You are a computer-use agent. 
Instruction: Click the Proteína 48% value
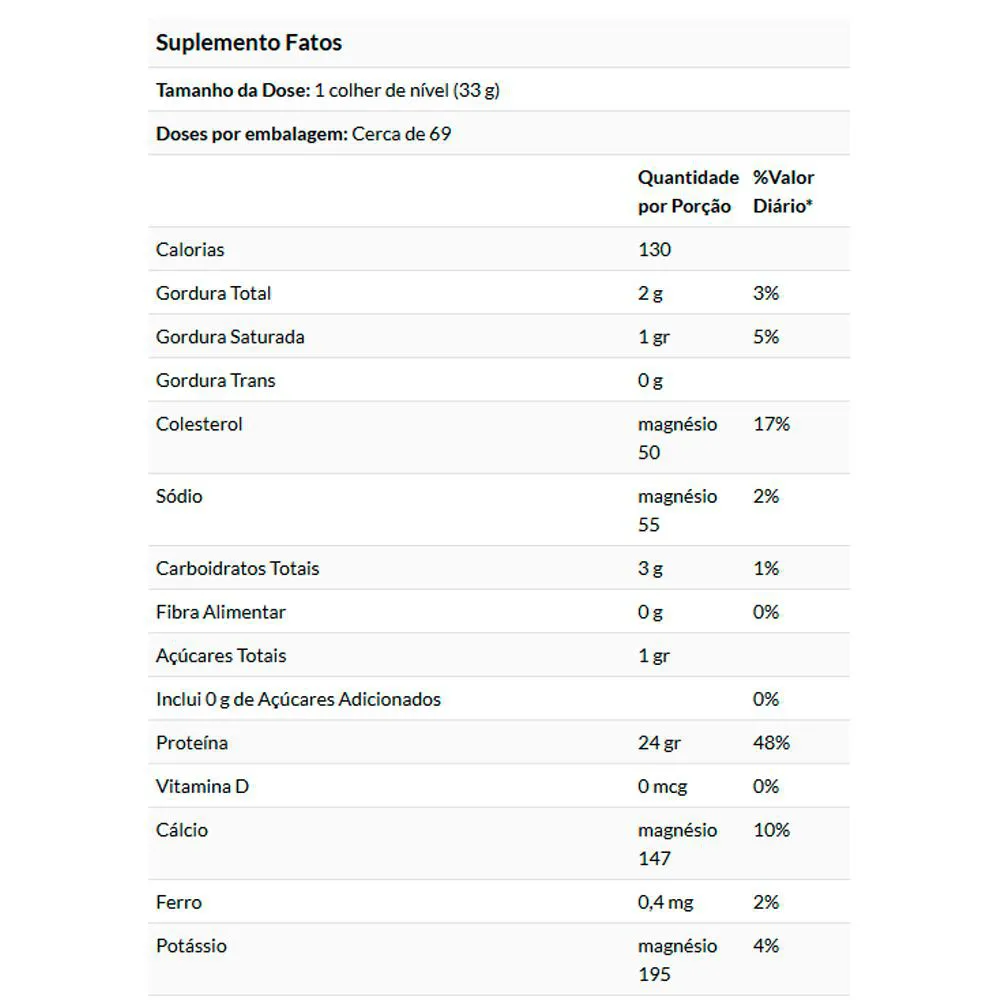tap(772, 742)
